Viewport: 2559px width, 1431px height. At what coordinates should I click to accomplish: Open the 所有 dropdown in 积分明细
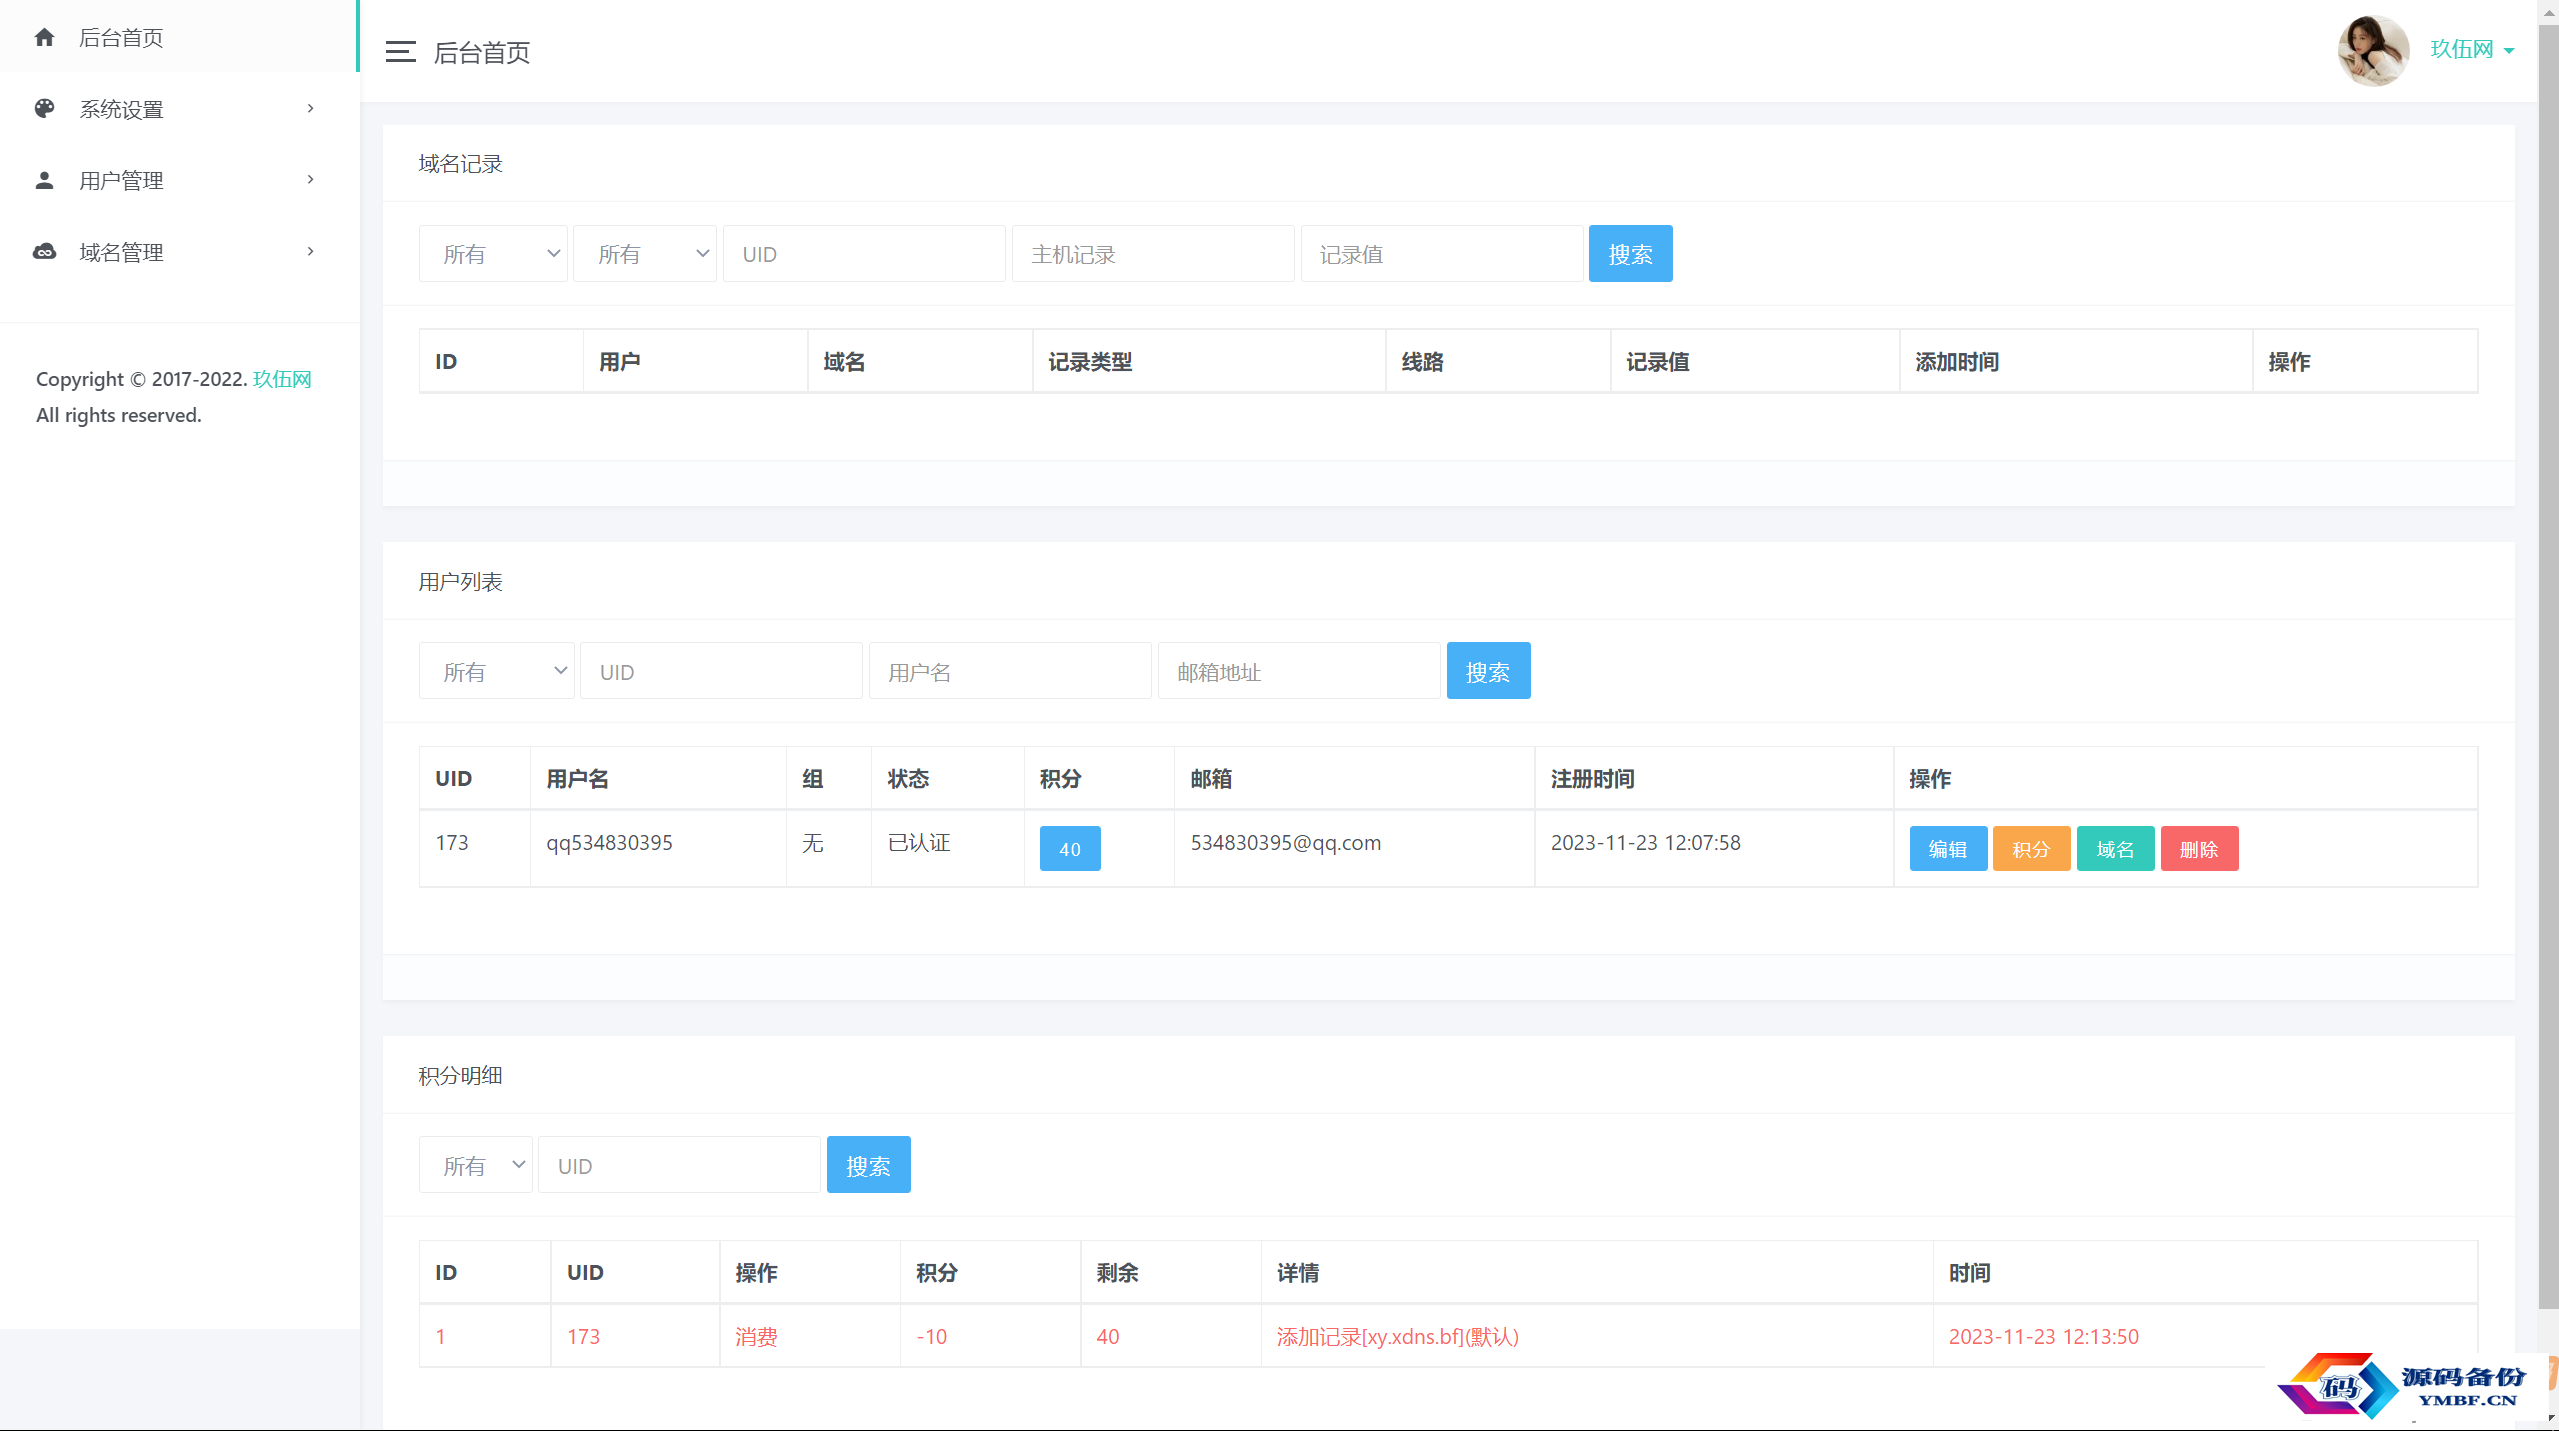pyautogui.click(x=476, y=1165)
